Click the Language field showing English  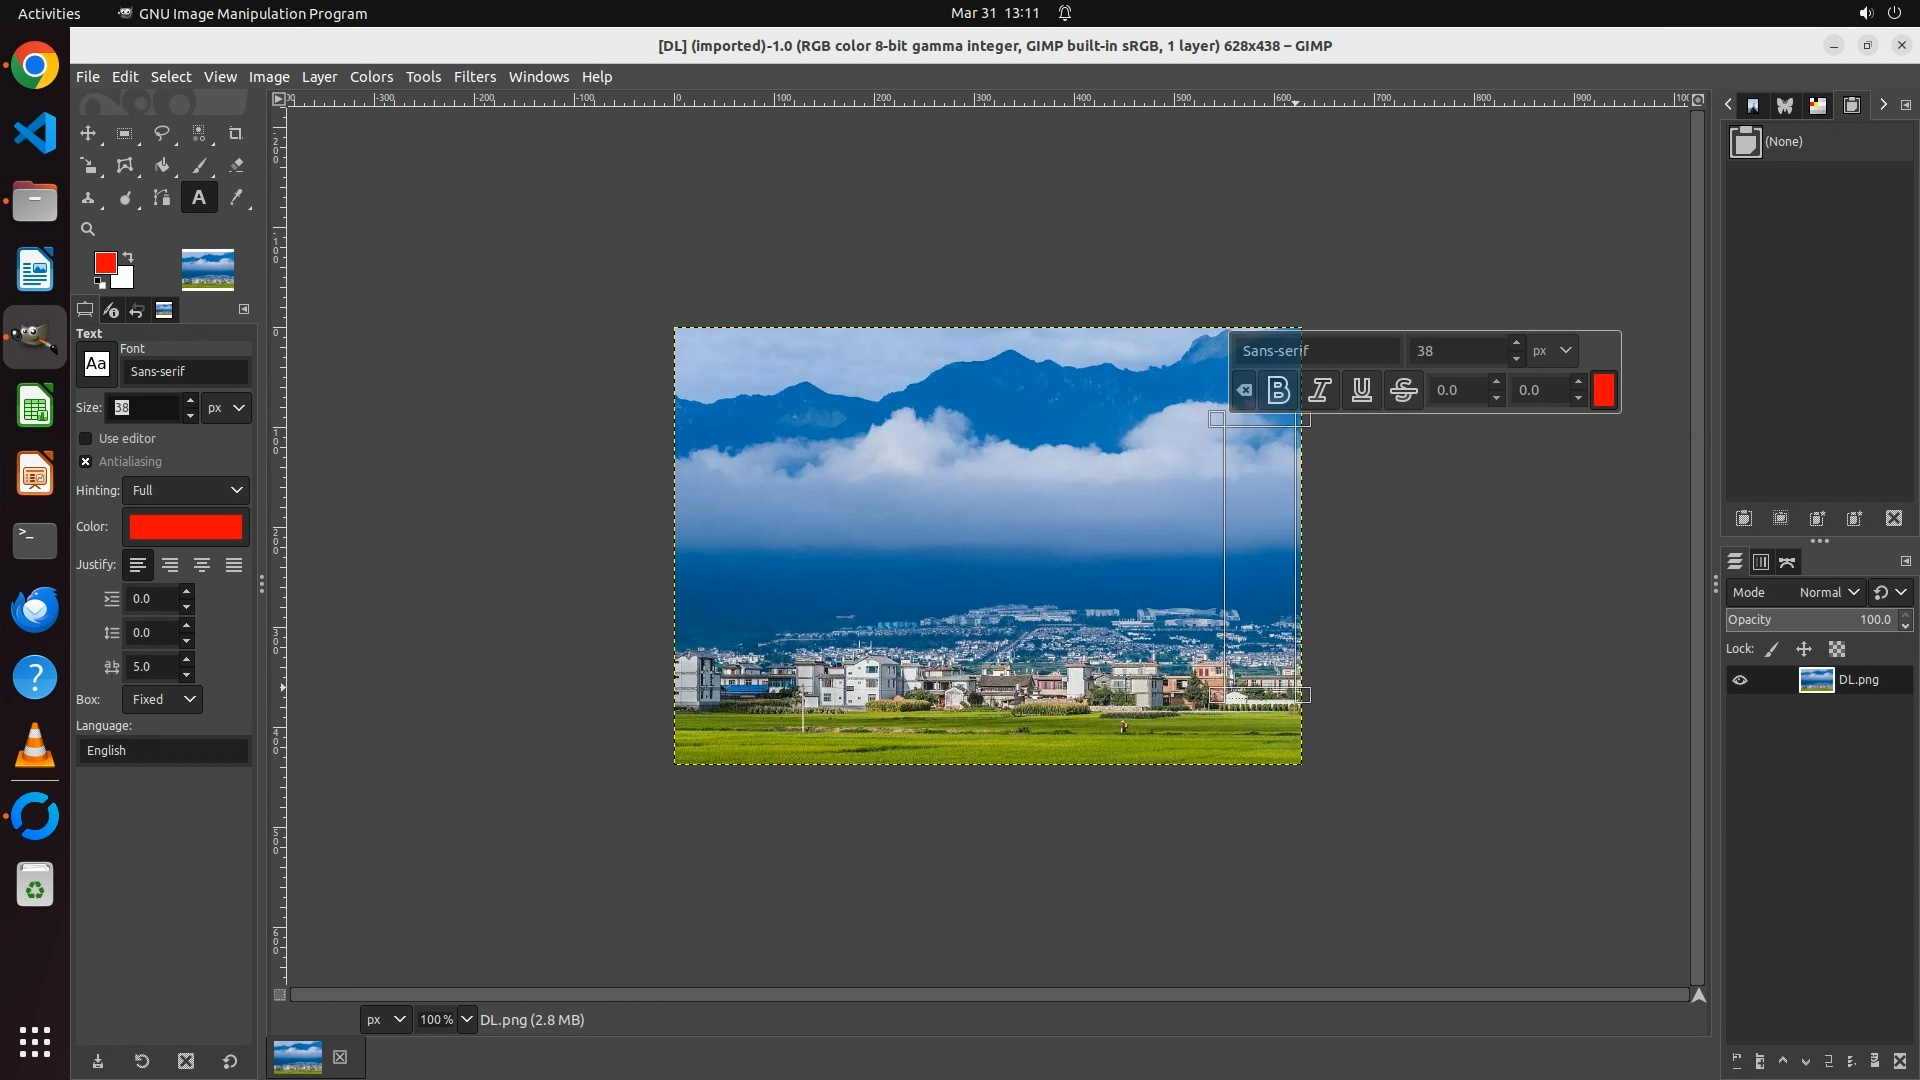pos(163,751)
